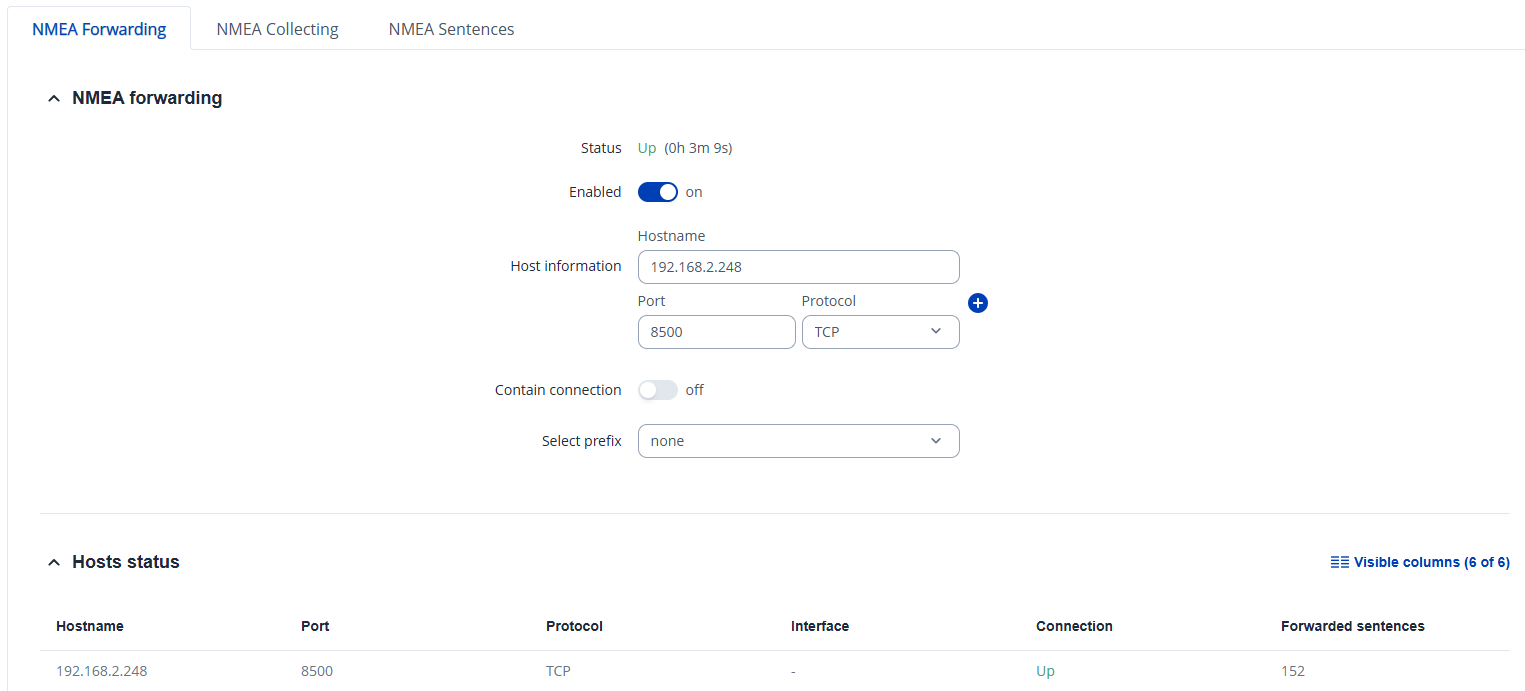Open the Protocol TCP dropdown
1525x691 pixels.
(x=880, y=332)
